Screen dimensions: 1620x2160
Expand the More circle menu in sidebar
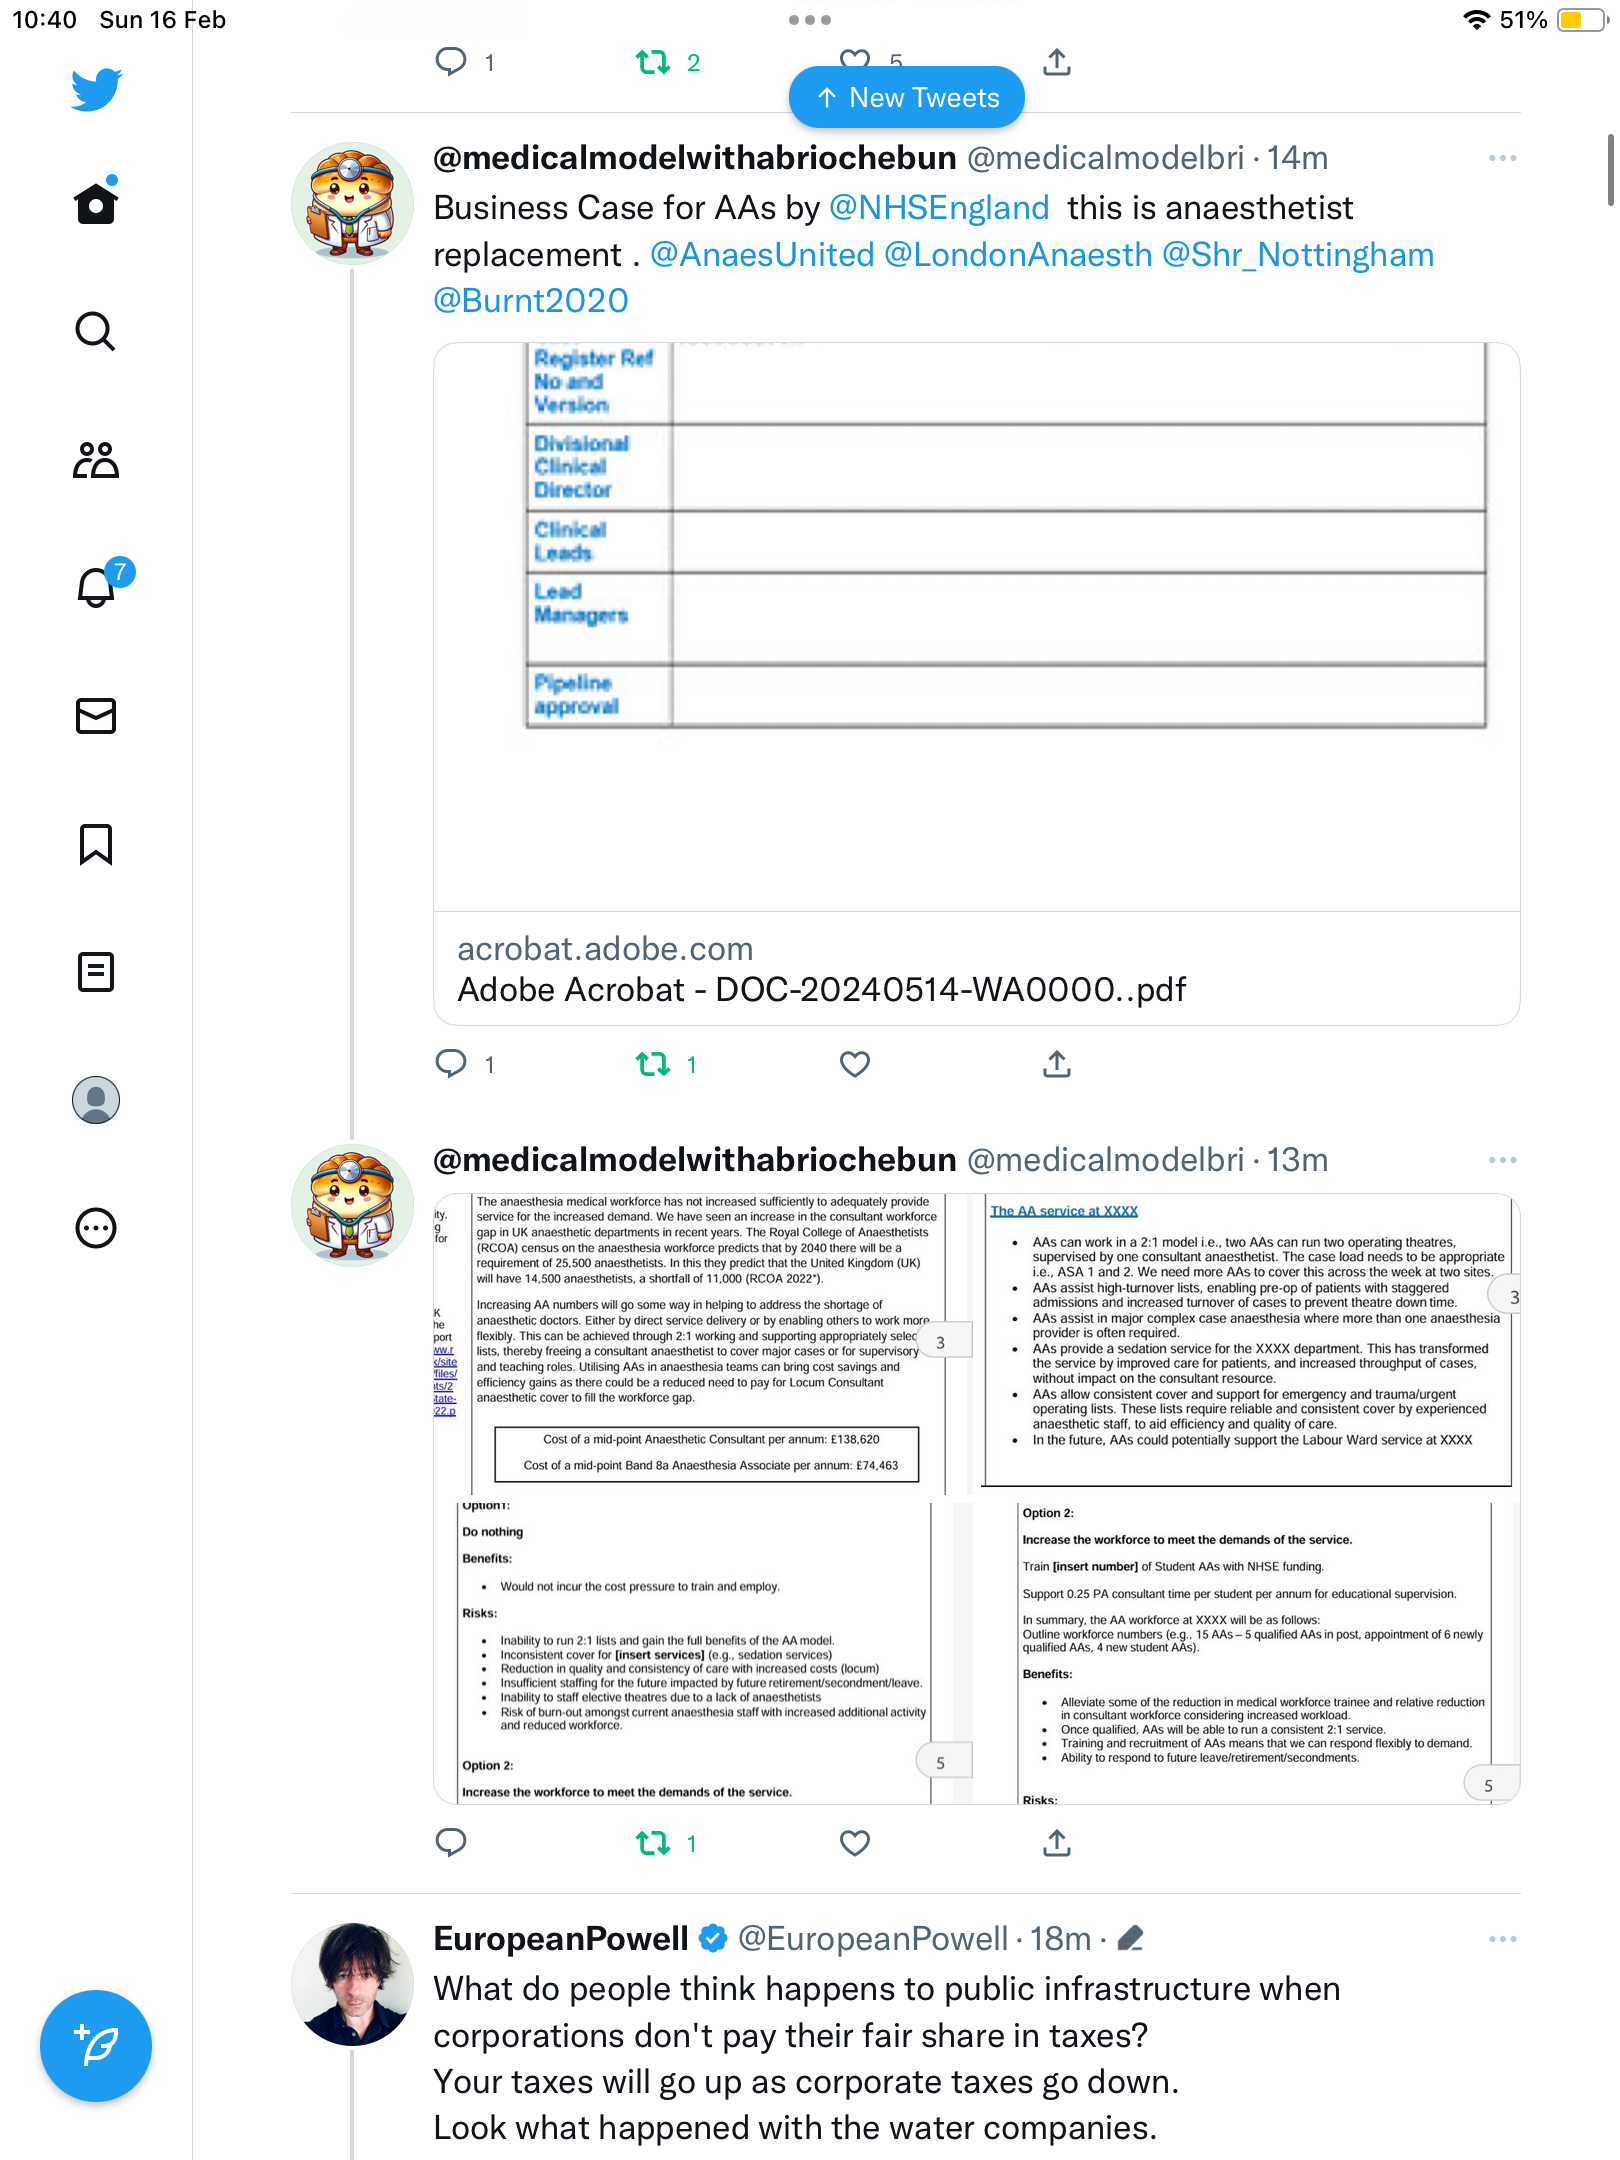coord(96,1228)
